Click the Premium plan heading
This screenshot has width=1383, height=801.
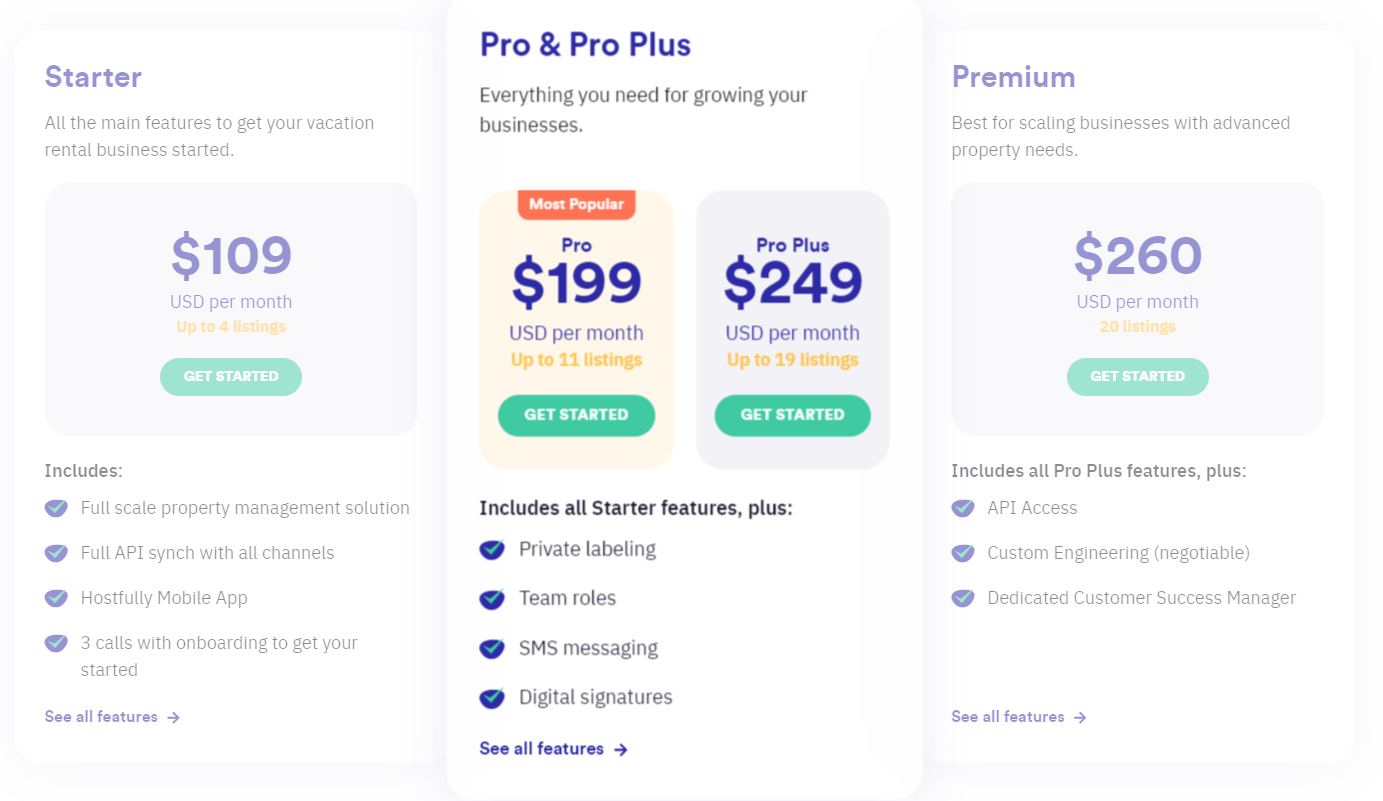[x=1013, y=77]
